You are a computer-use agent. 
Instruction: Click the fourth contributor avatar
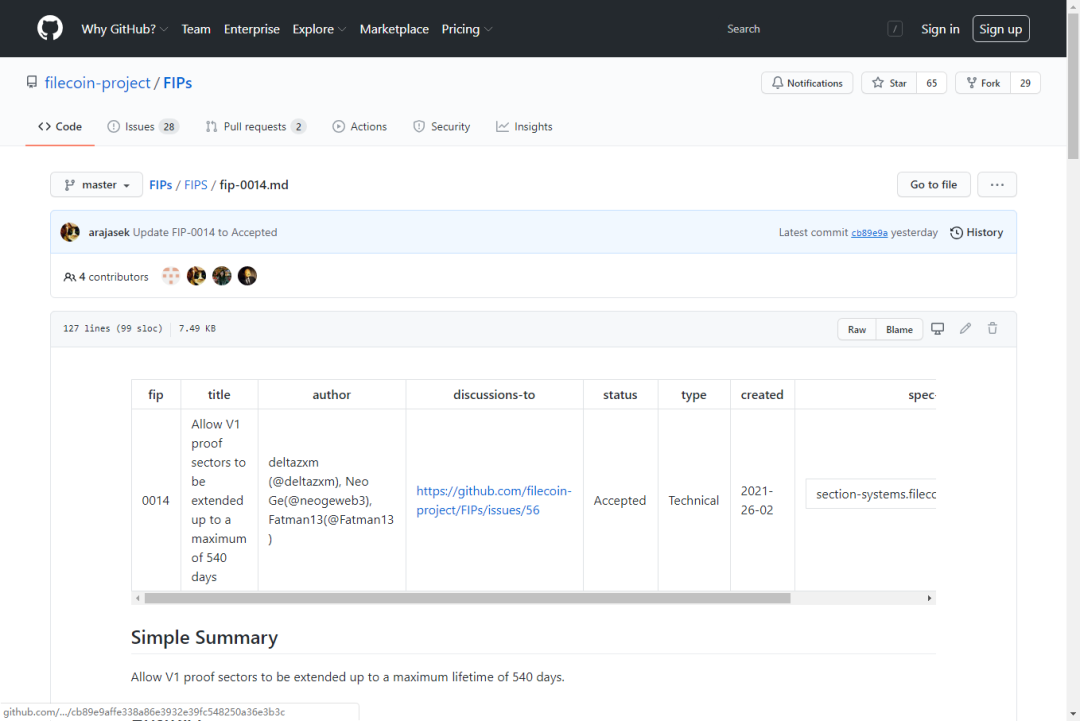[x=247, y=276]
